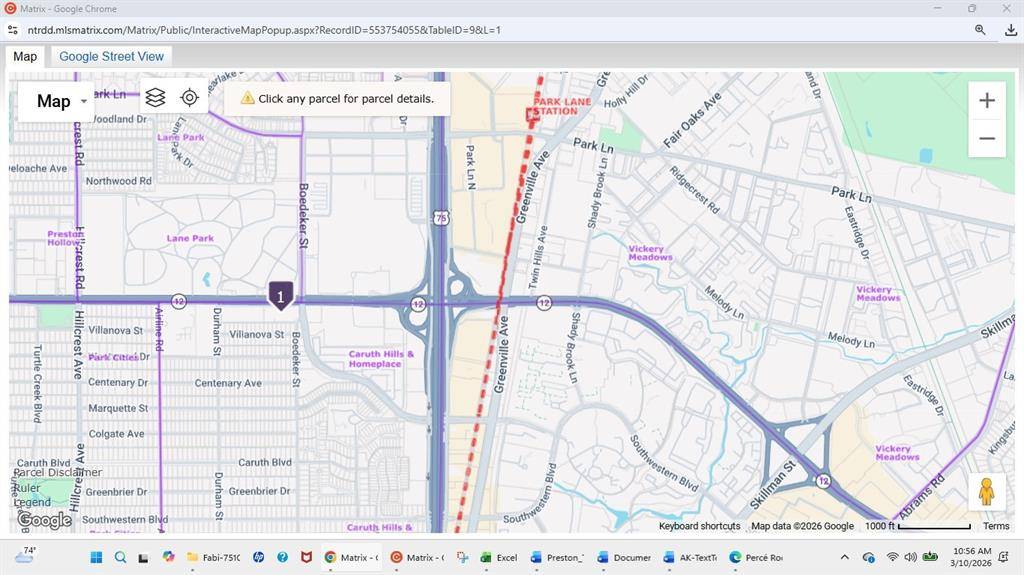
Task: View site information icon in address bar
Action: (13, 30)
